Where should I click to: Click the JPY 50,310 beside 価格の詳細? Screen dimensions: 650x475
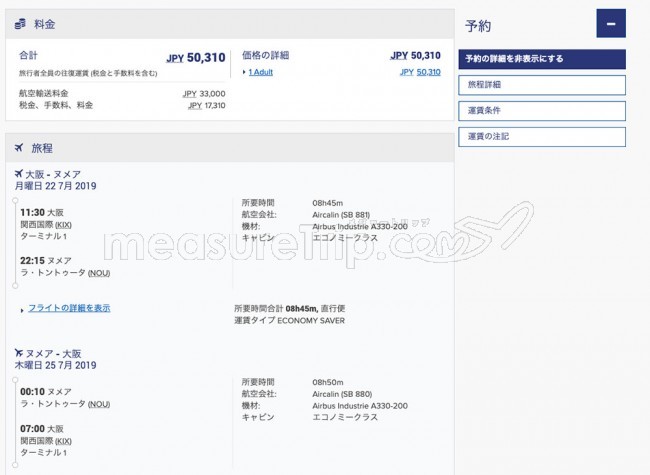pos(414,56)
